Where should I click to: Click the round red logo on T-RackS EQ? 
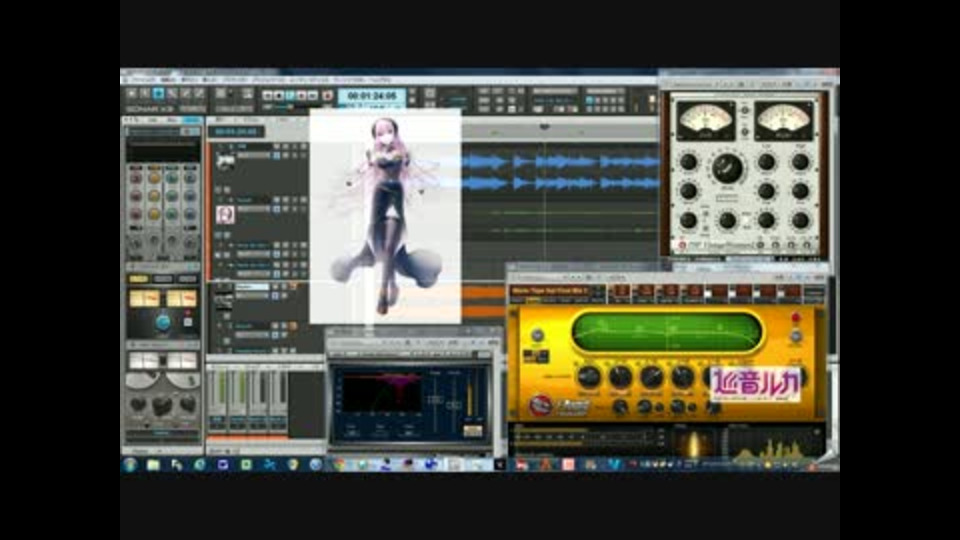(539, 405)
